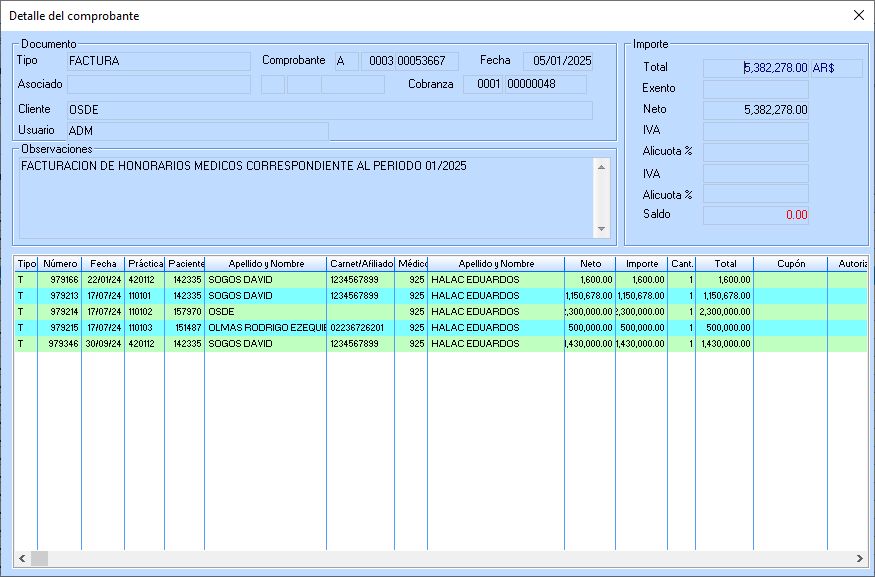The width and height of the screenshot is (875, 577).
Task: Click the Práctica cell 110101
Action: pyautogui.click(x=145, y=296)
